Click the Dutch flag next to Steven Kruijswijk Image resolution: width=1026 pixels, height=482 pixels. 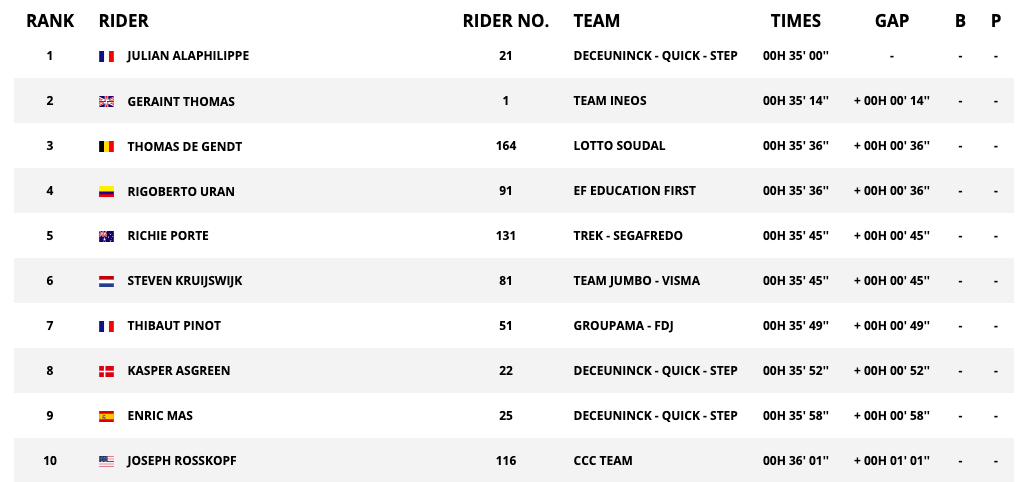coord(107,281)
